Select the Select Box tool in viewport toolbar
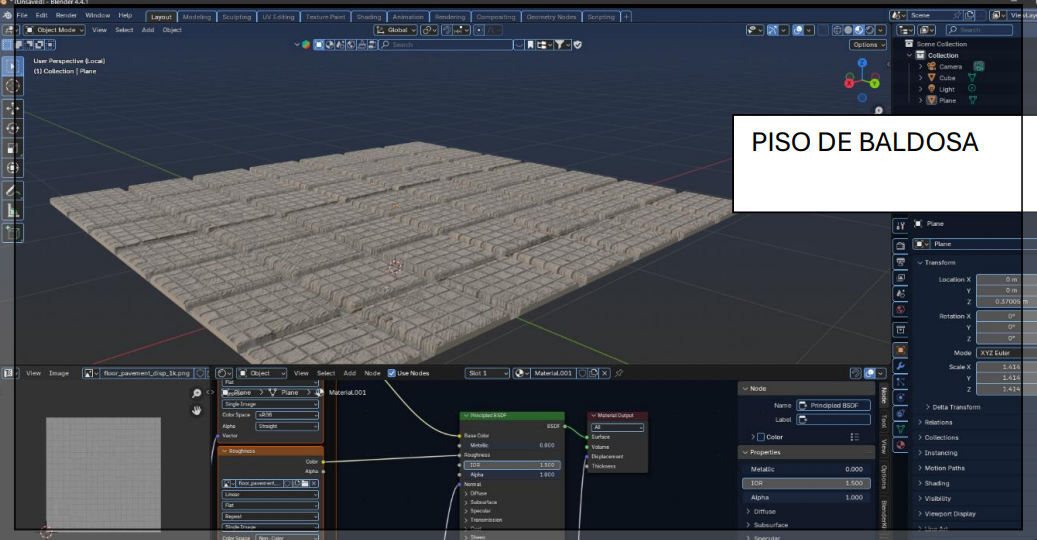 (13, 67)
